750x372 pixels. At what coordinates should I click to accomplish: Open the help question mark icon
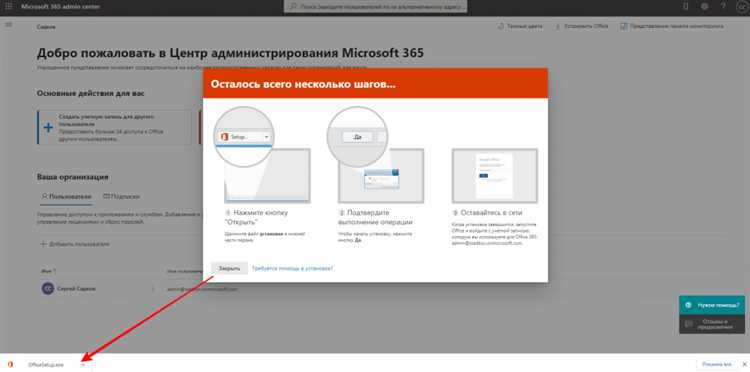point(724,7)
